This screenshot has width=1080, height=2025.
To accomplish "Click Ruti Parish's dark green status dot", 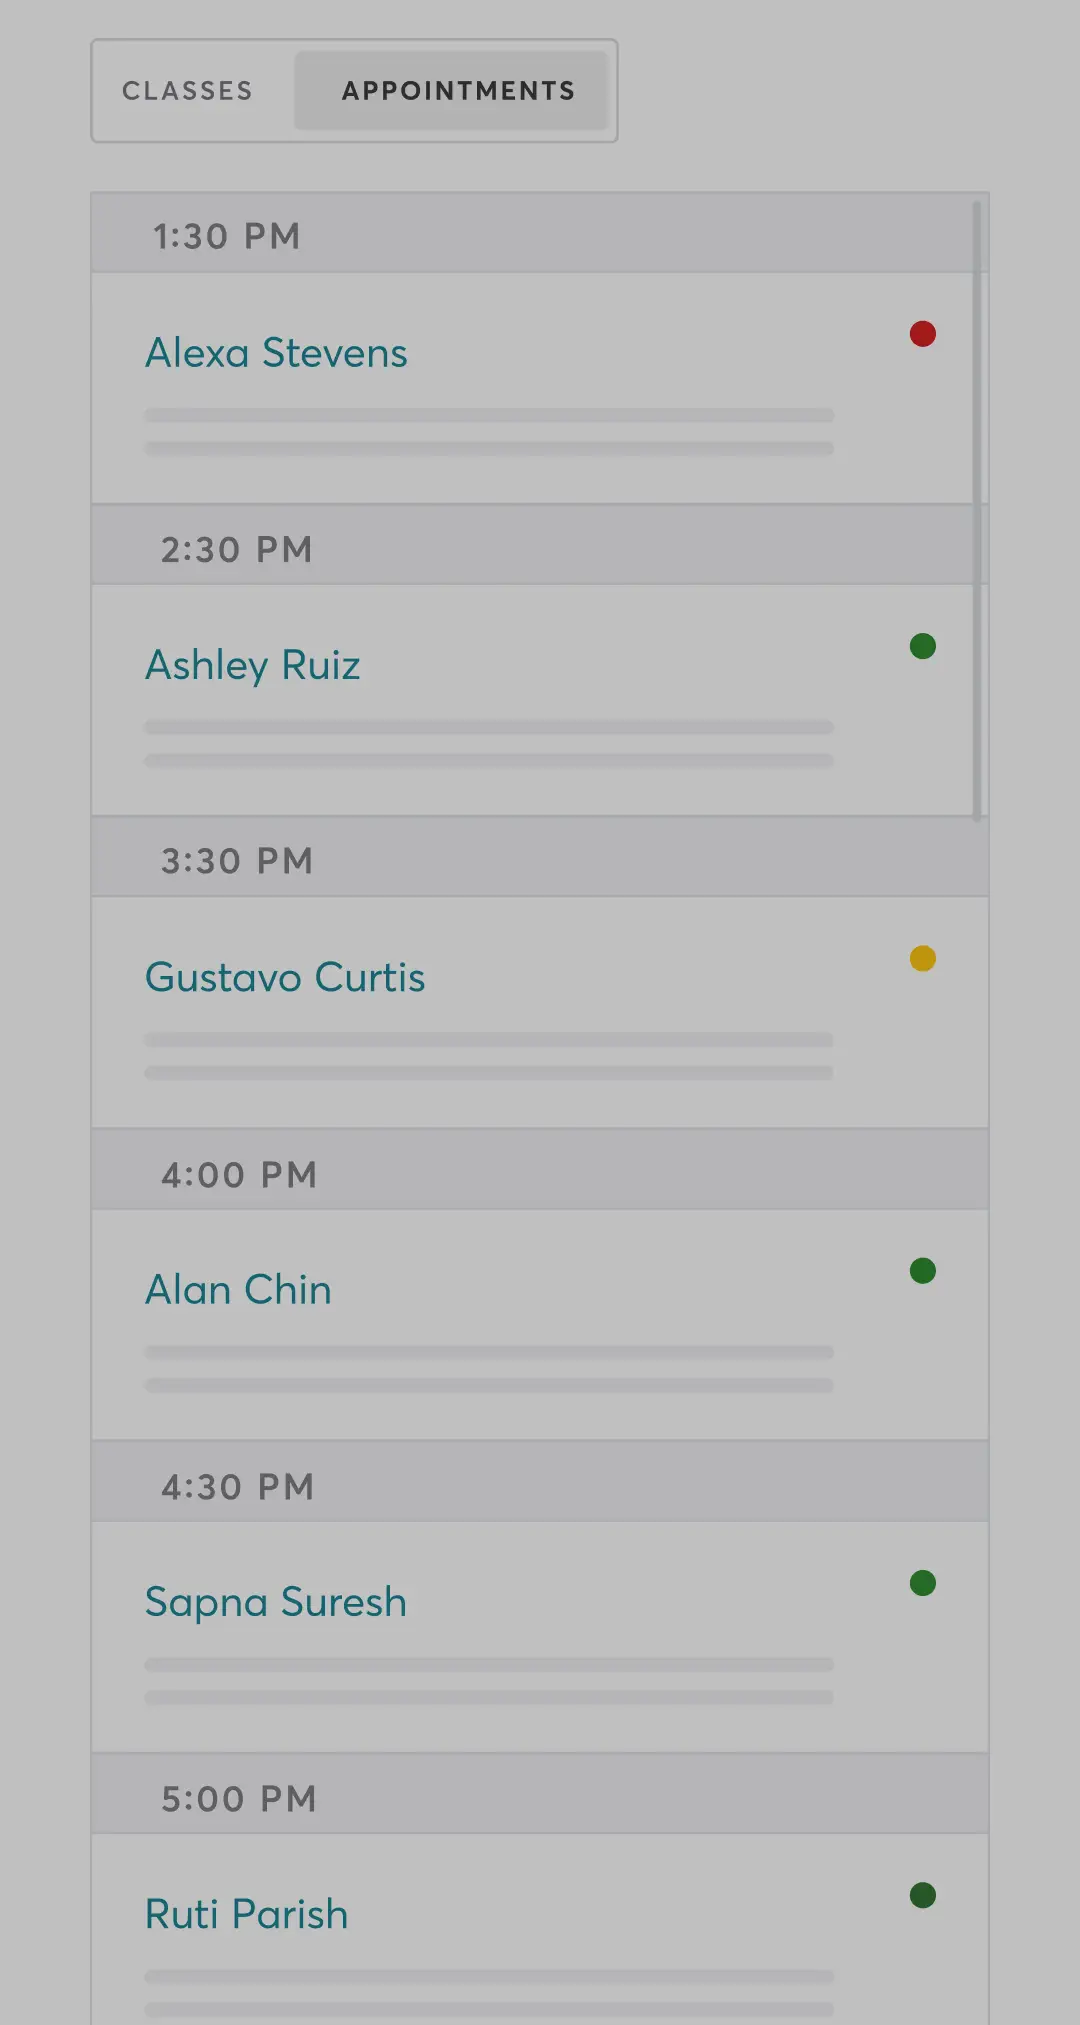I will pyautogui.click(x=922, y=1895).
